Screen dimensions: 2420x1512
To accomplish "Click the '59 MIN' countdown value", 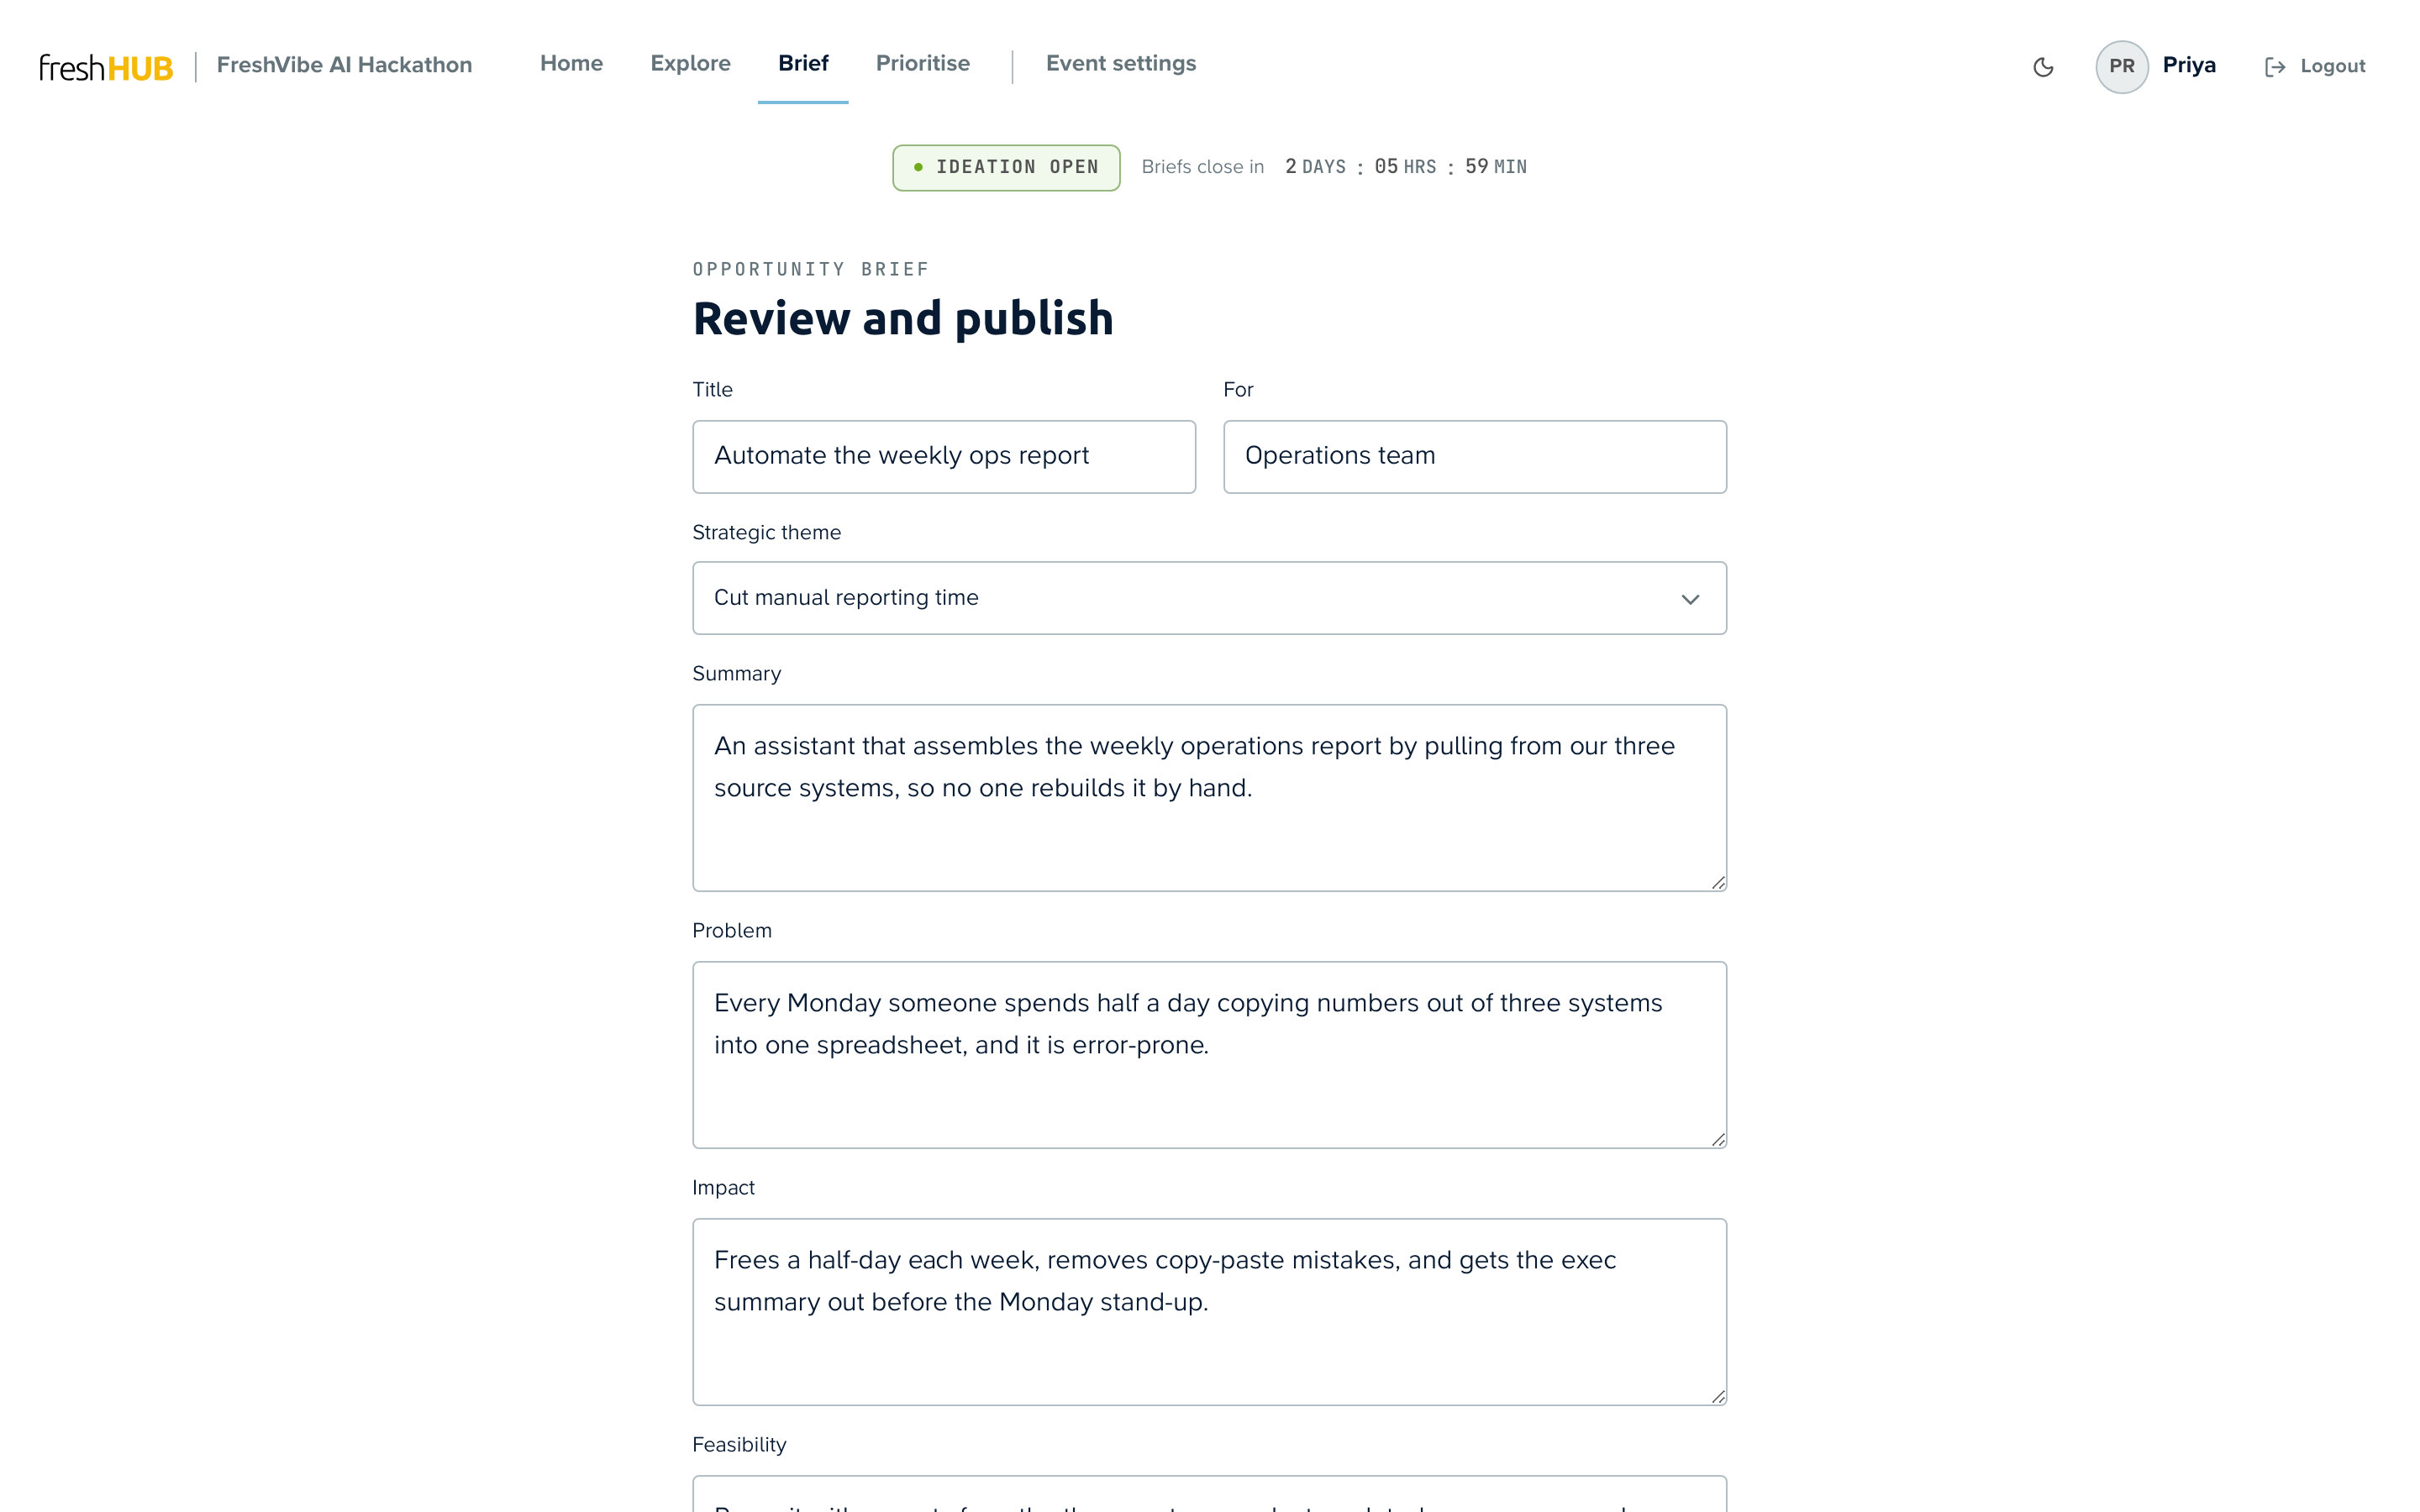I will (x=1495, y=167).
